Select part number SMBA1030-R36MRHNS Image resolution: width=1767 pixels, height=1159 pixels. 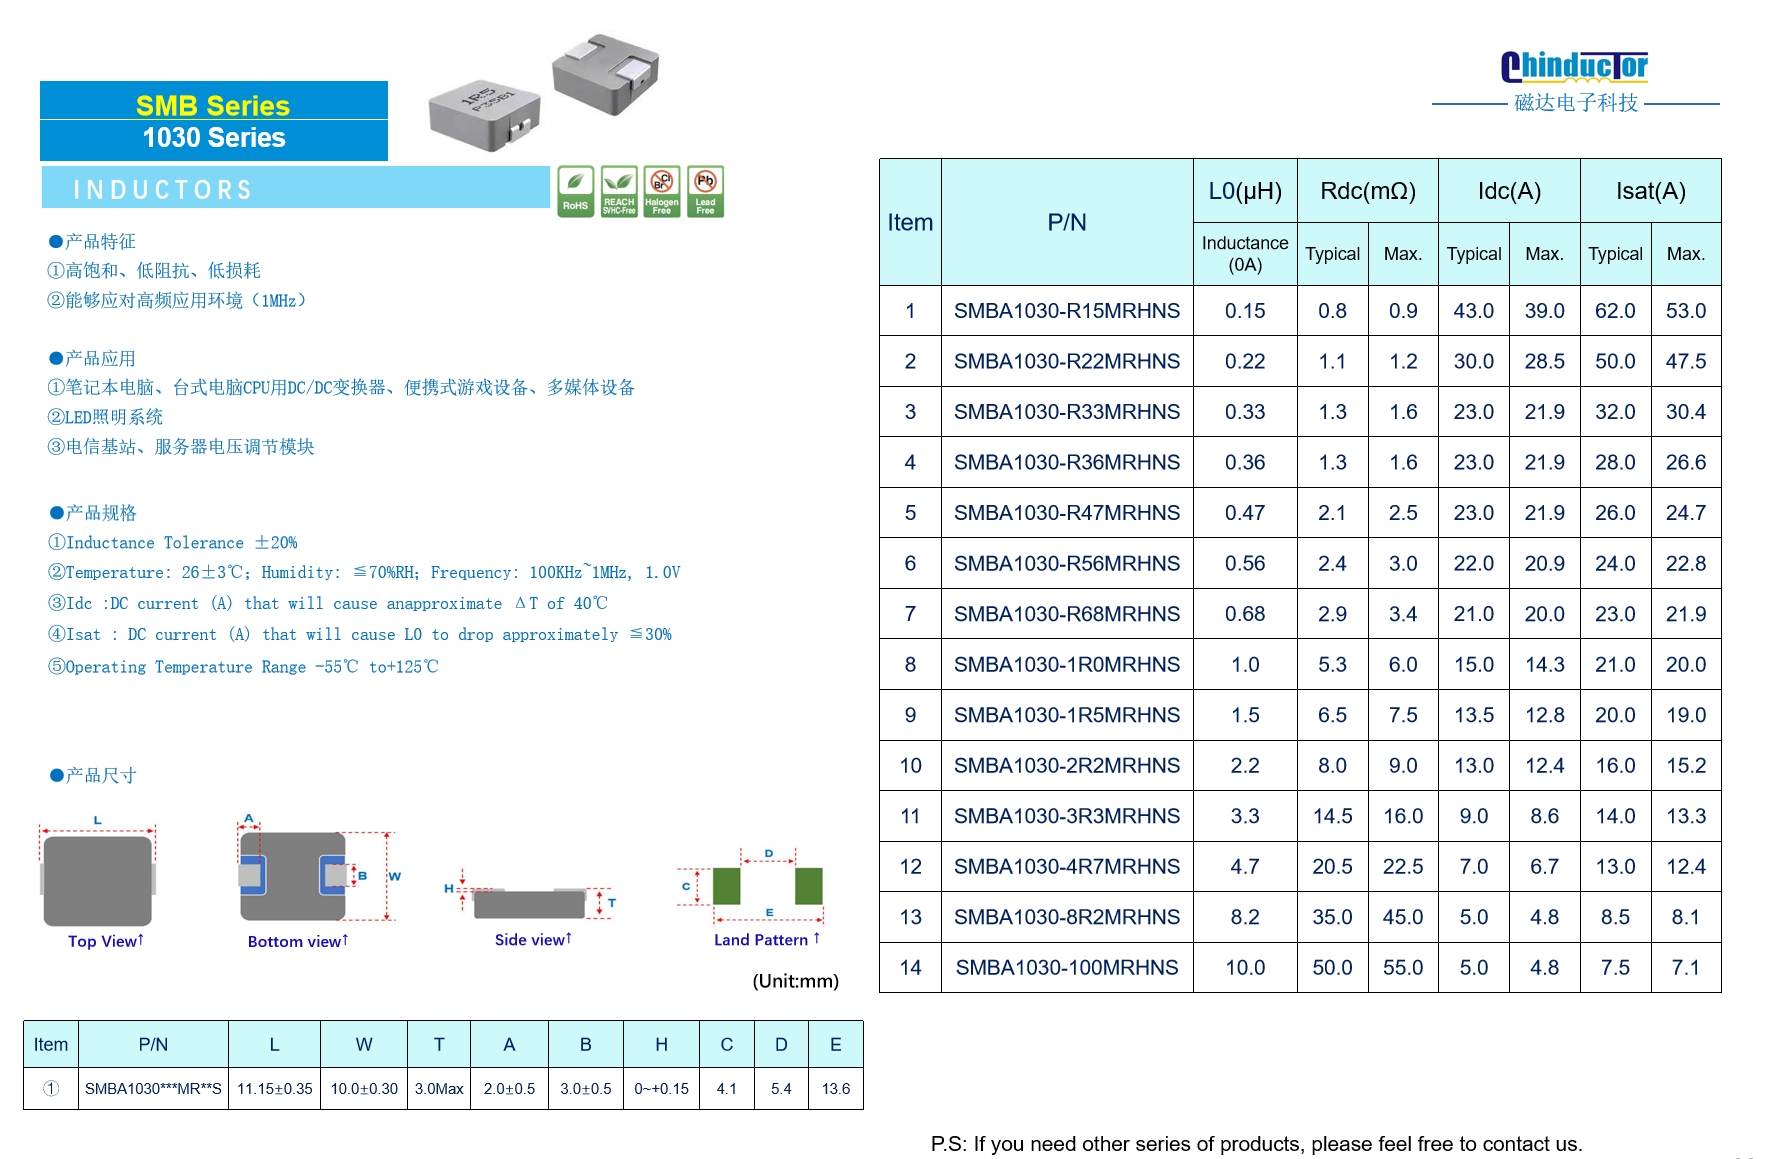click(1066, 462)
